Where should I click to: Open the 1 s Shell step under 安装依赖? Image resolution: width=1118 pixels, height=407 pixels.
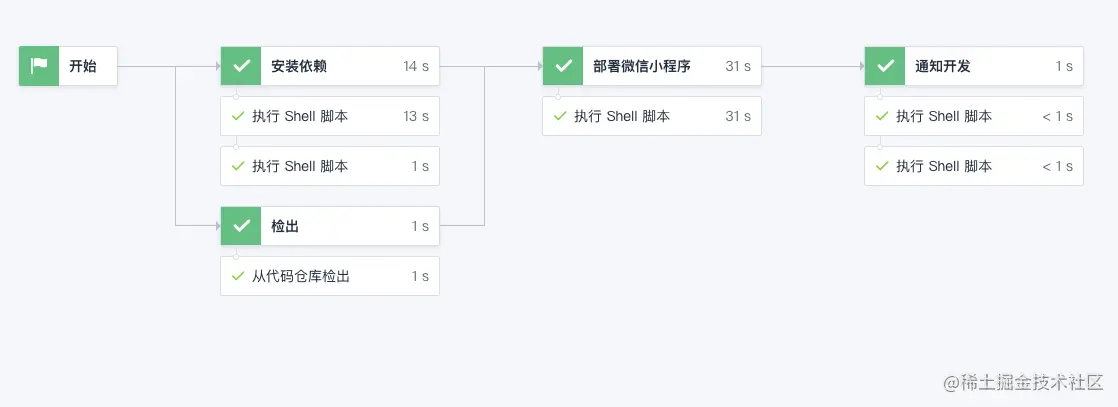click(x=300, y=166)
